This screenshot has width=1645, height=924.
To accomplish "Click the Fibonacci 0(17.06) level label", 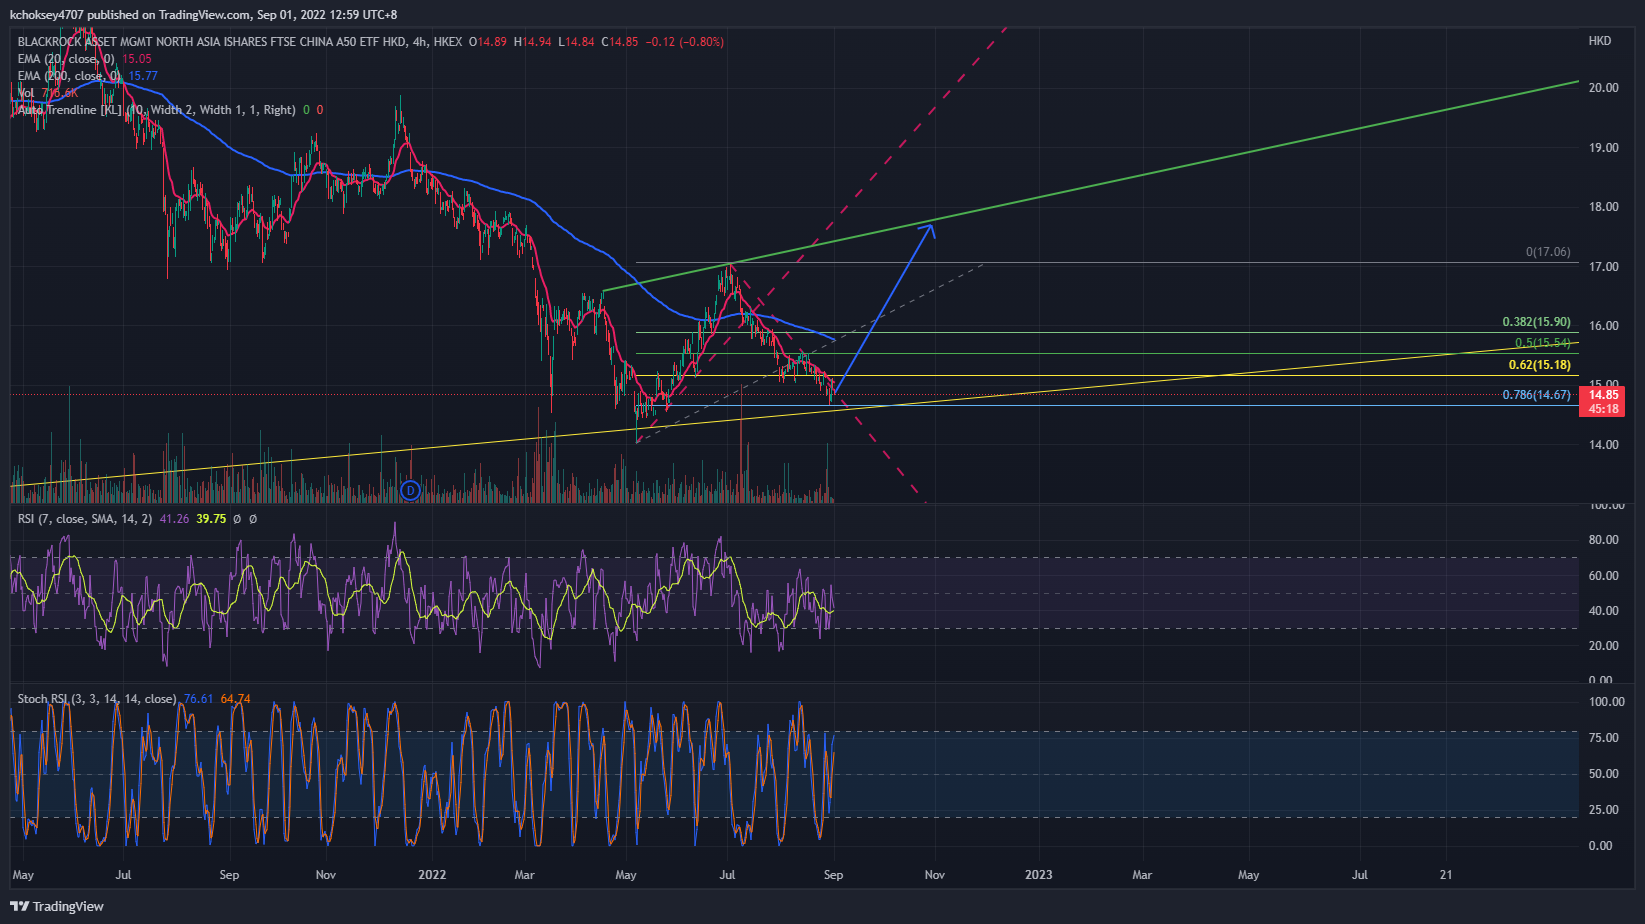I will 1548,252.
